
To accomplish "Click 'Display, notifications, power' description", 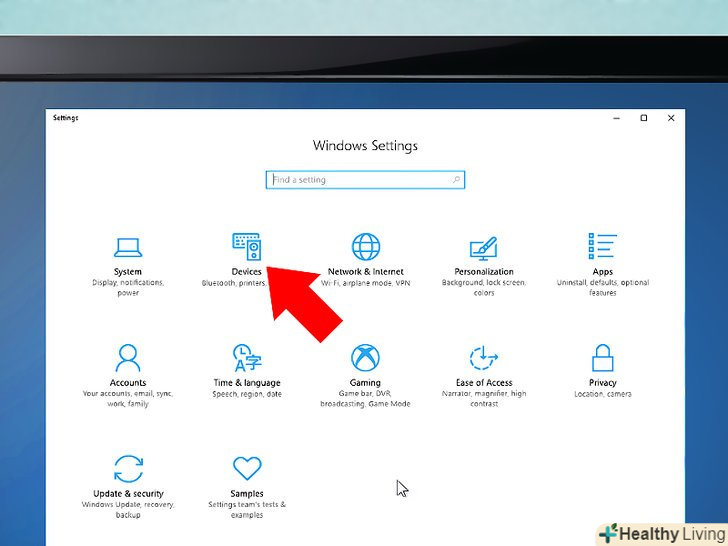I will click(128, 288).
